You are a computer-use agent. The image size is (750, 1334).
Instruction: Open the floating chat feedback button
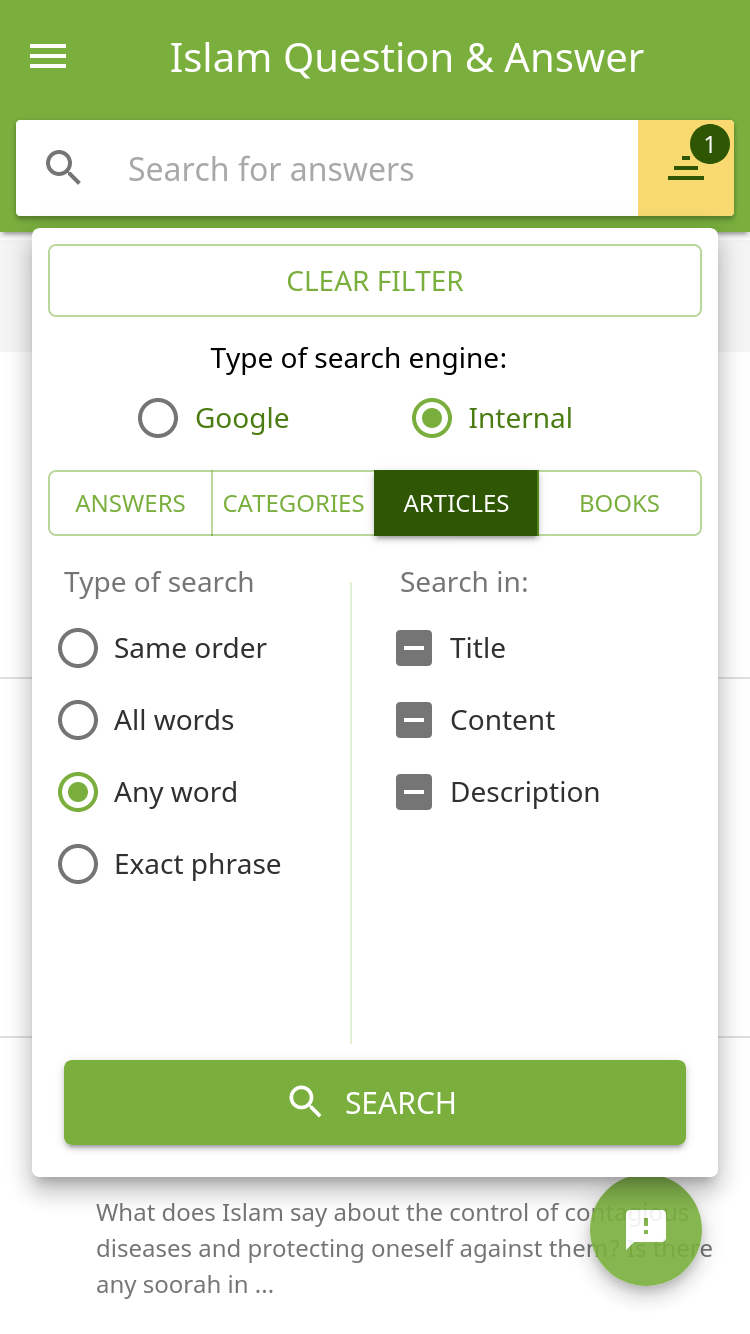coord(646,1229)
